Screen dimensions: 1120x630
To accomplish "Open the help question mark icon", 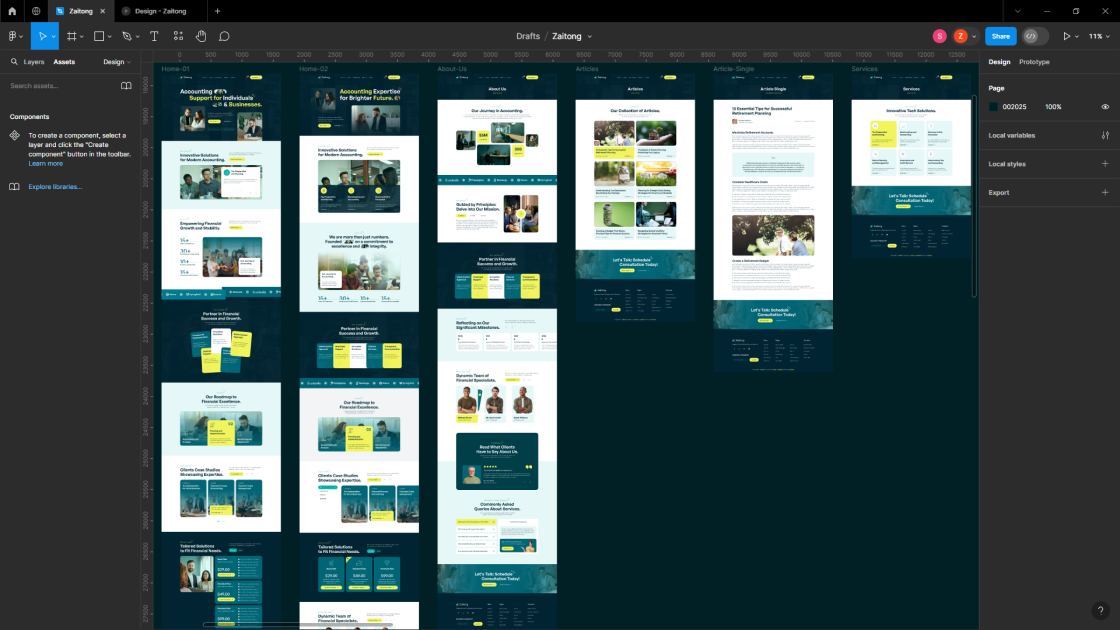I will tap(1100, 610).
